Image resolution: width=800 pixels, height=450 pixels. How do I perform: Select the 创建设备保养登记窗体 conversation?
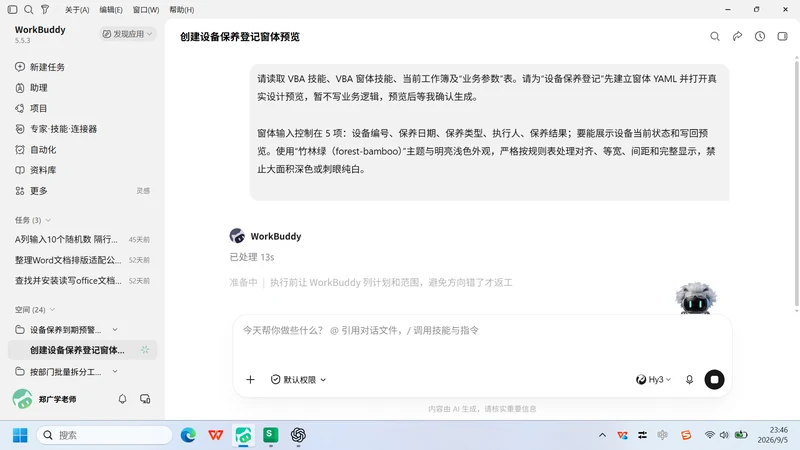82,350
